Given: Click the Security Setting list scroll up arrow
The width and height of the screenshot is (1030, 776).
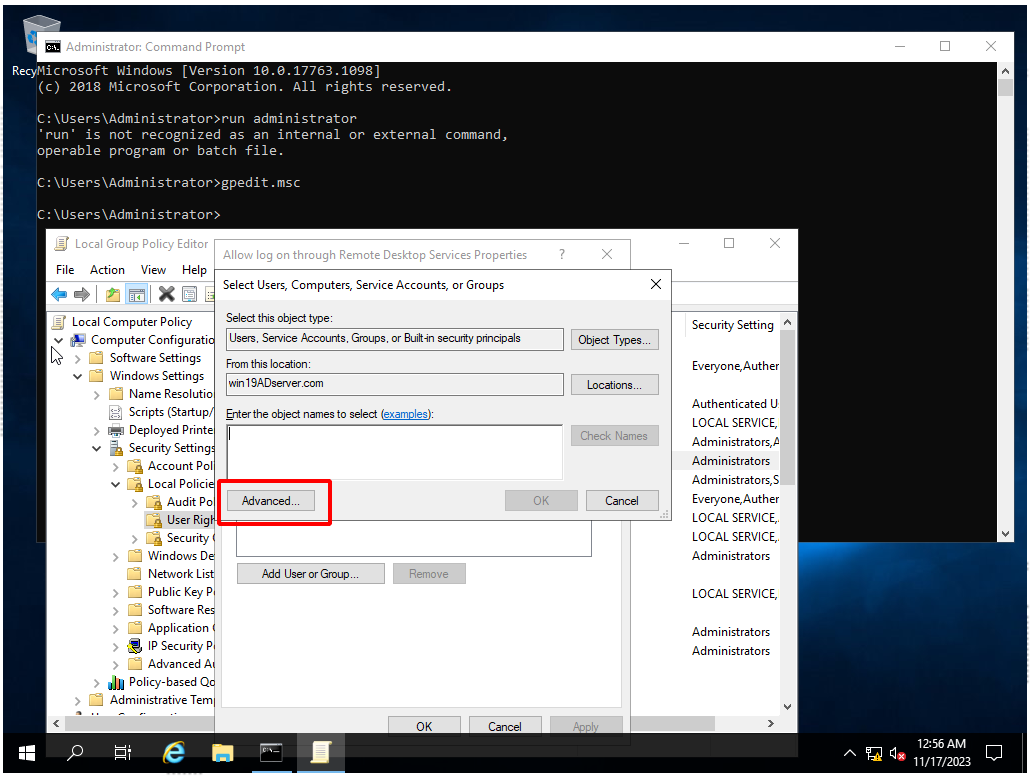Looking at the screenshot, I should coord(787,323).
